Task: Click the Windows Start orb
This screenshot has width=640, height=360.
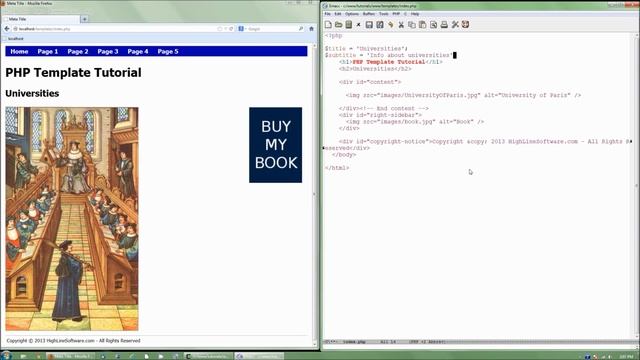Action: coord(6,356)
